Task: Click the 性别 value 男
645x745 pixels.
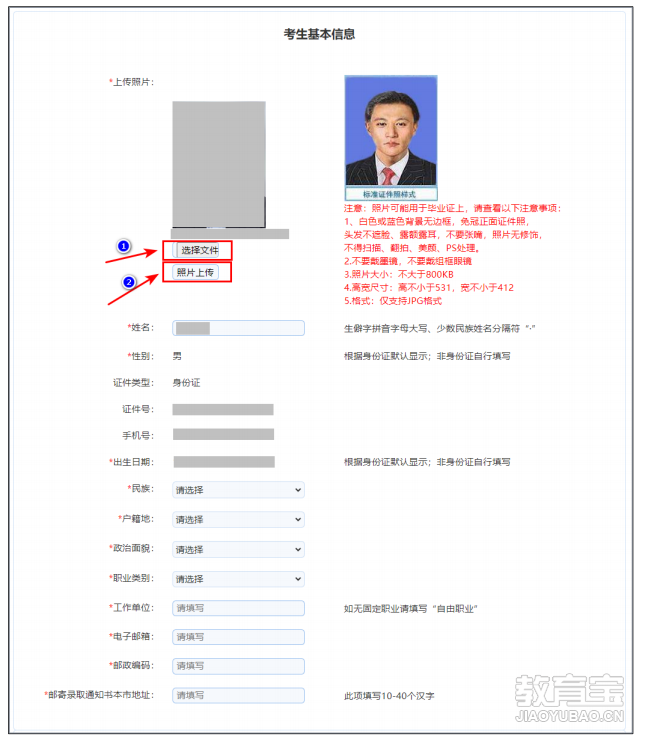Action: point(177,356)
